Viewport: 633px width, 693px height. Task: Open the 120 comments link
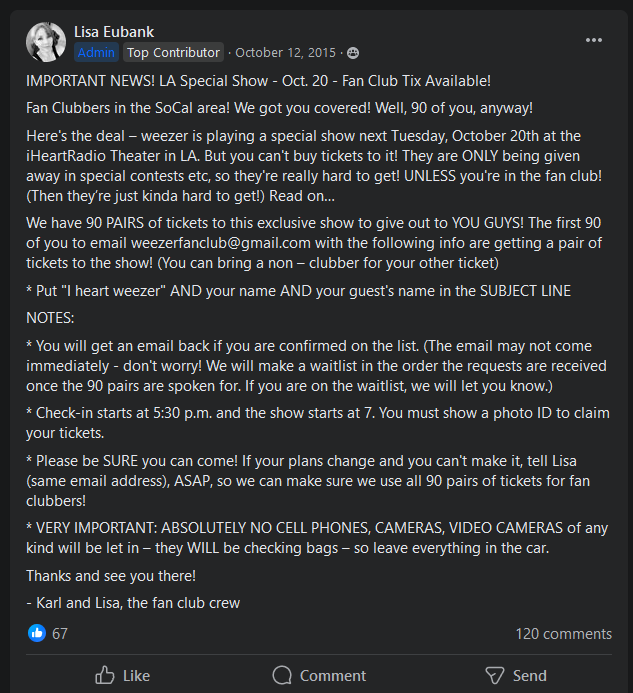pos(563,633)
